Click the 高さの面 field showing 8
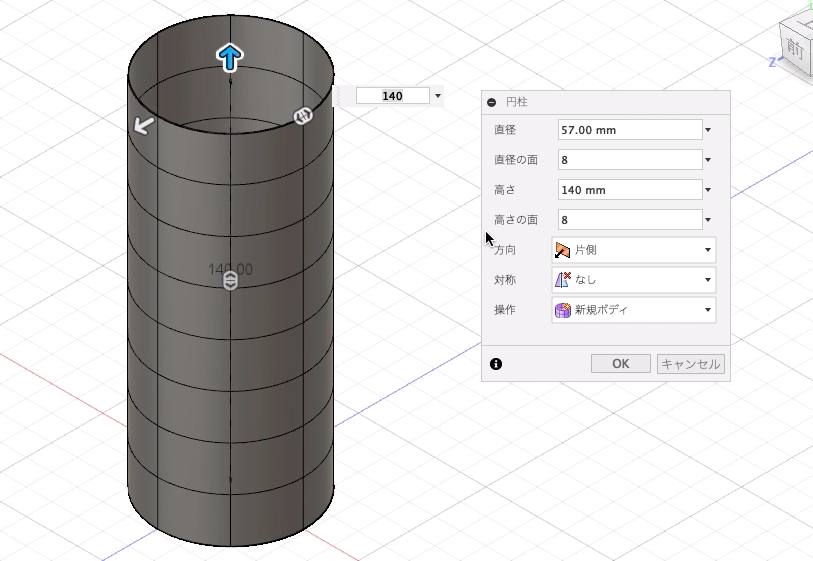The image size is (813, 561). (630, 220)
